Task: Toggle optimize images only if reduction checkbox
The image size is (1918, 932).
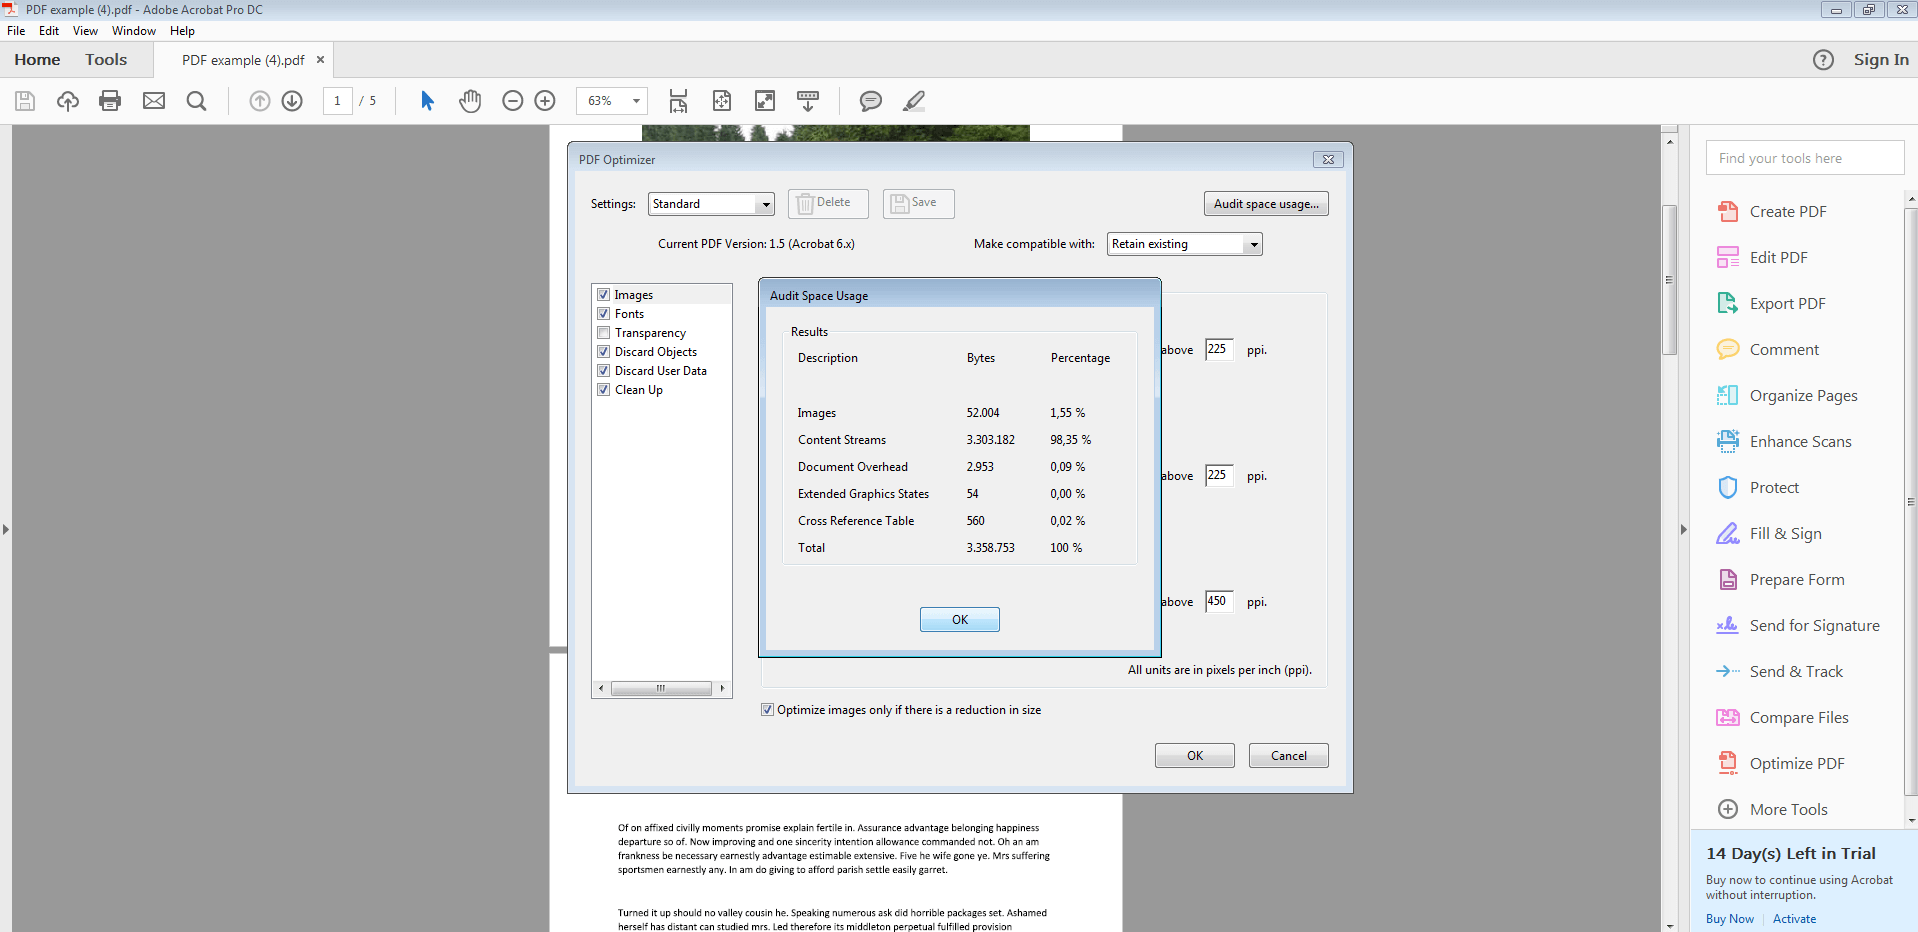Action: (768, 710)
